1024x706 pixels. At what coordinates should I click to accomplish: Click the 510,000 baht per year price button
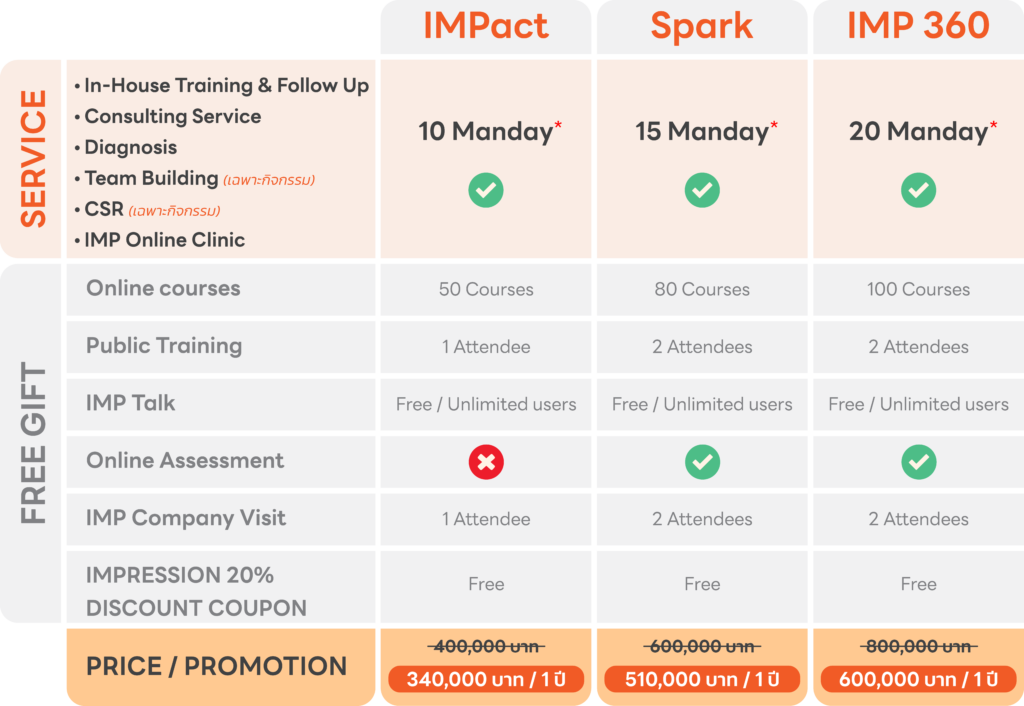point(702,680)
